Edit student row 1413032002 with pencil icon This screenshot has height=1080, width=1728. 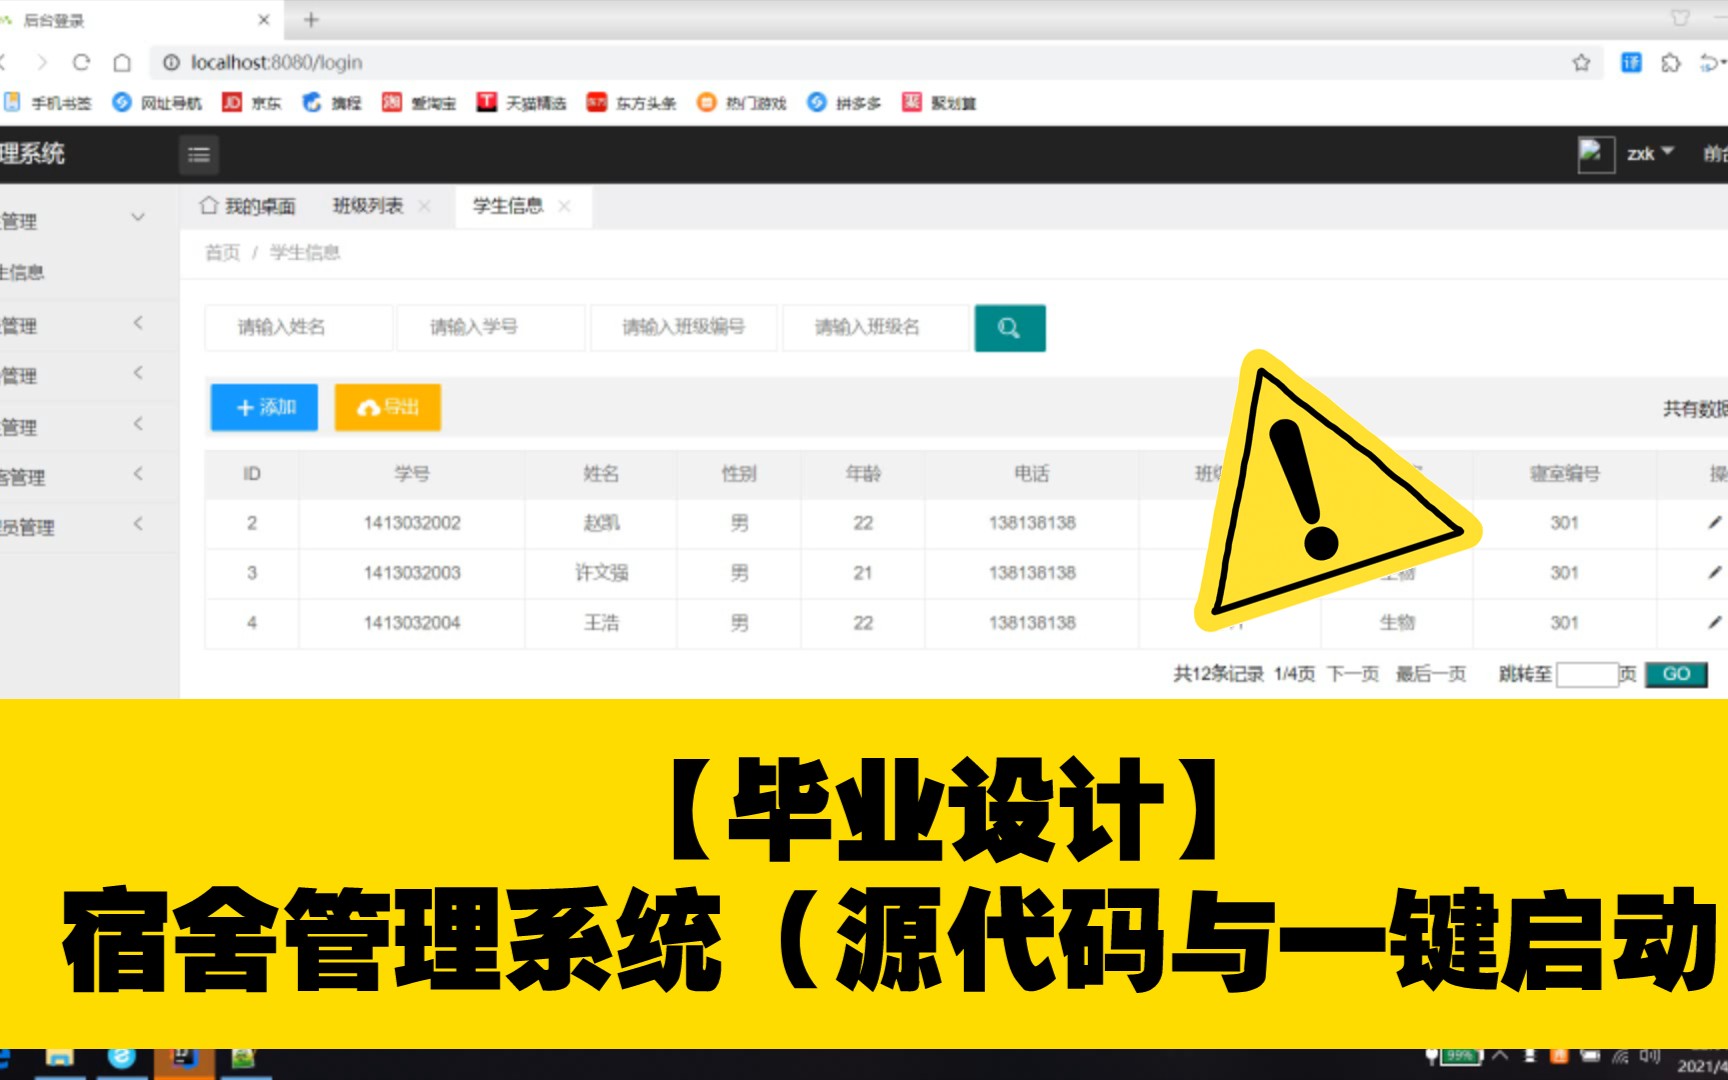click(1714, 523)
